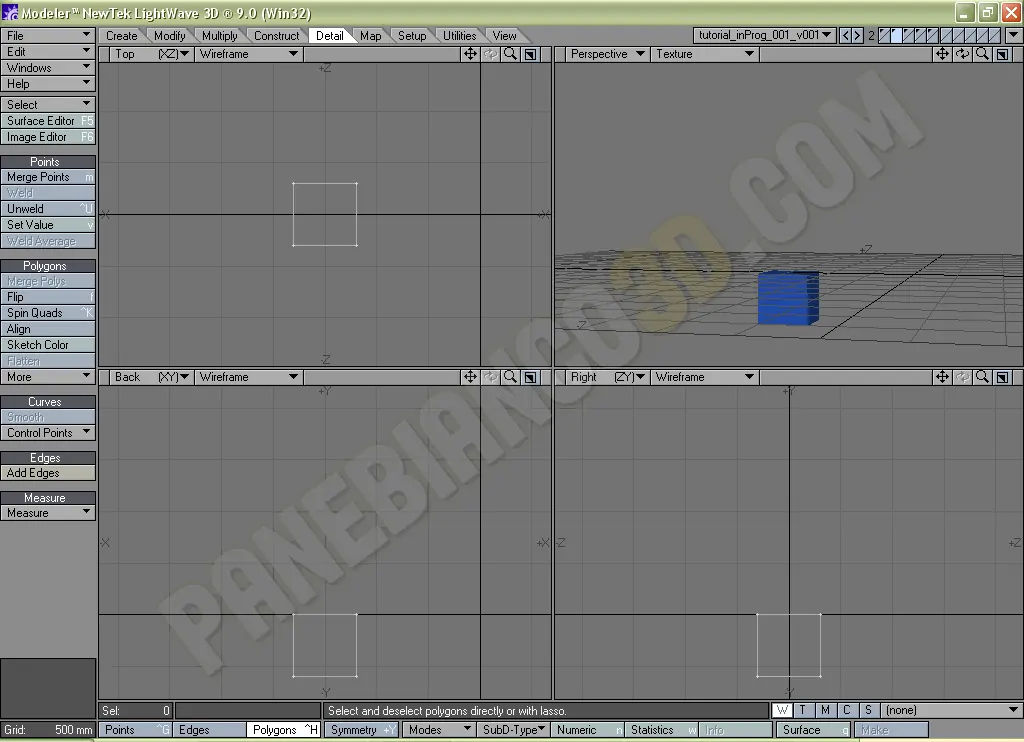
Task: Maximize the Top viewport with its corner icon
Action: click(x=530, y=54)
